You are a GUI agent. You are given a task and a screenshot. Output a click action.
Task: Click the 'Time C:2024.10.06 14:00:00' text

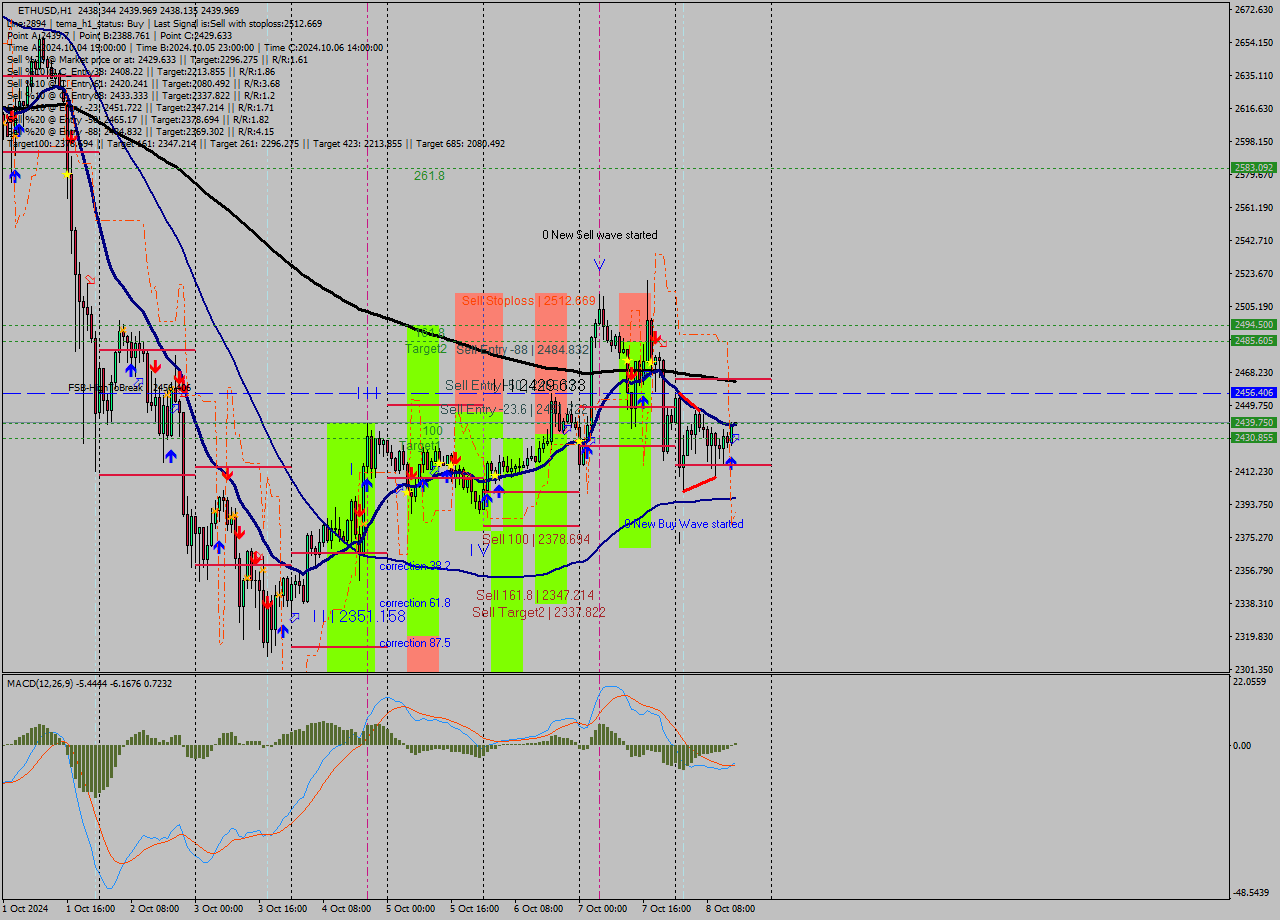322,47
